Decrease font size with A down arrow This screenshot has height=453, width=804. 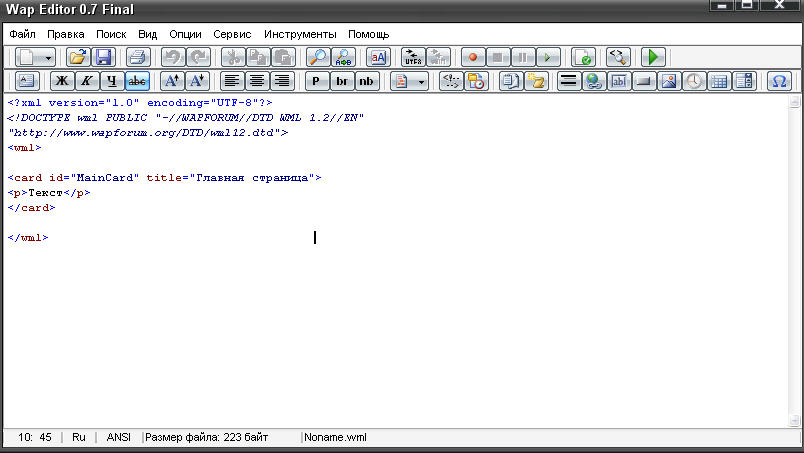[197, 81]
